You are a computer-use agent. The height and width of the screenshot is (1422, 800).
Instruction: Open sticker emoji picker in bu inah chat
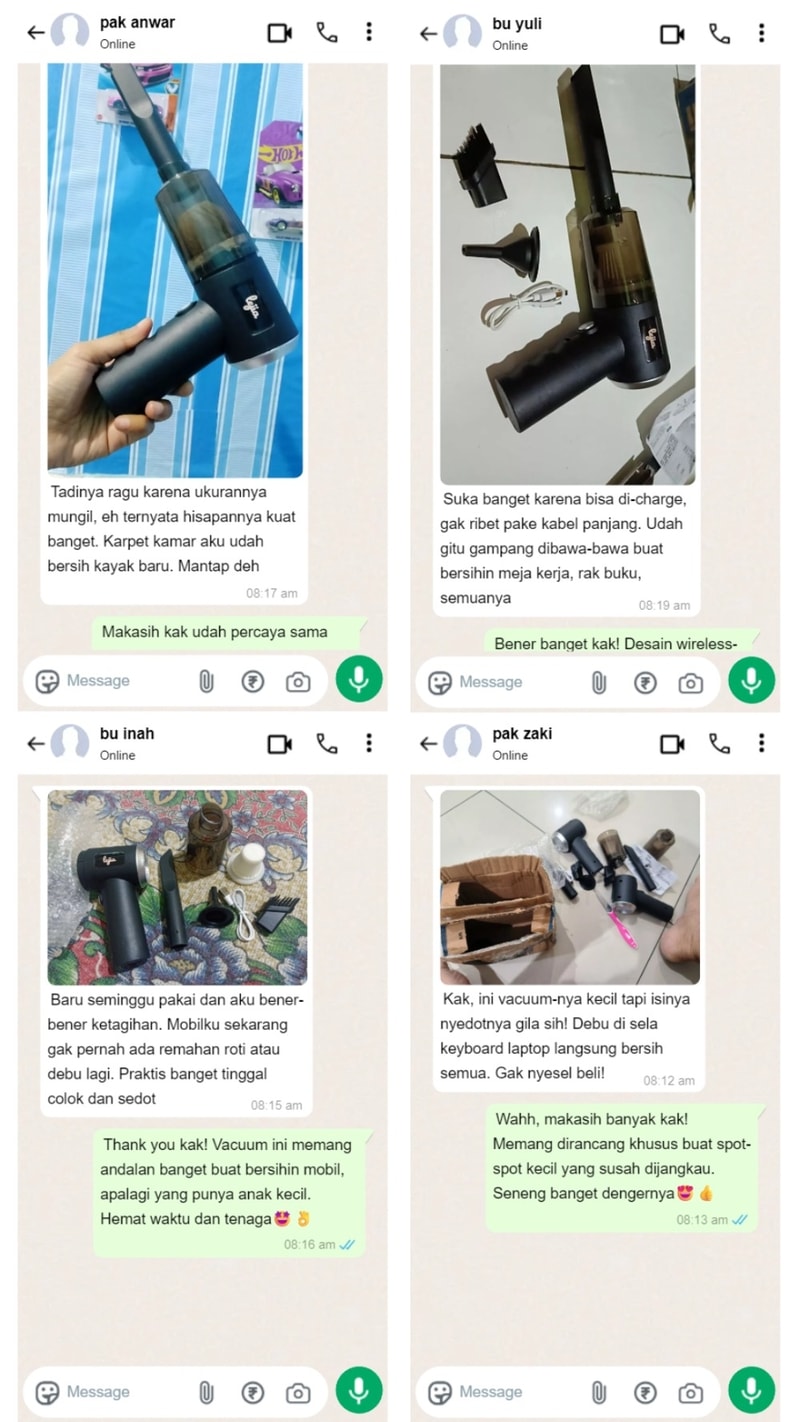[x=47, y=1392]
